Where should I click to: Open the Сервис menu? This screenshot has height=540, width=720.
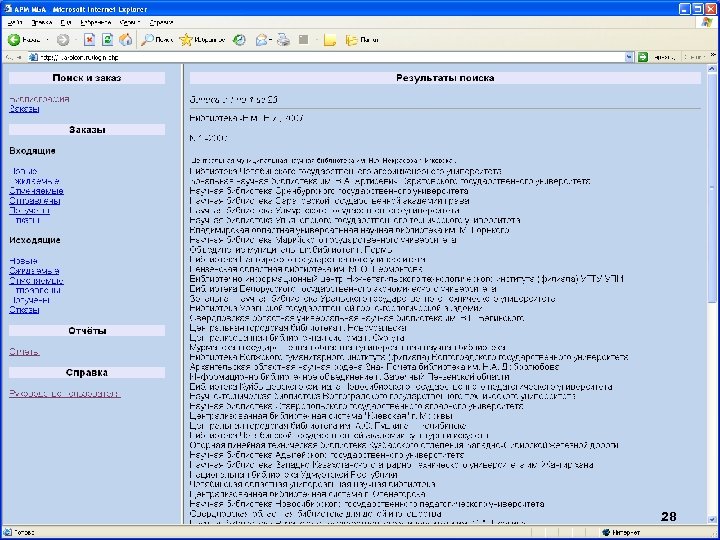[x=129, y=22]
